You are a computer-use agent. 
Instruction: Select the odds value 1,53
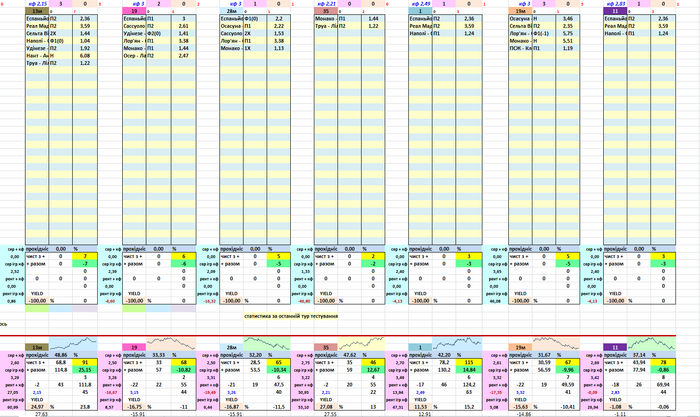pyautogui.click(x=279, y=33)
